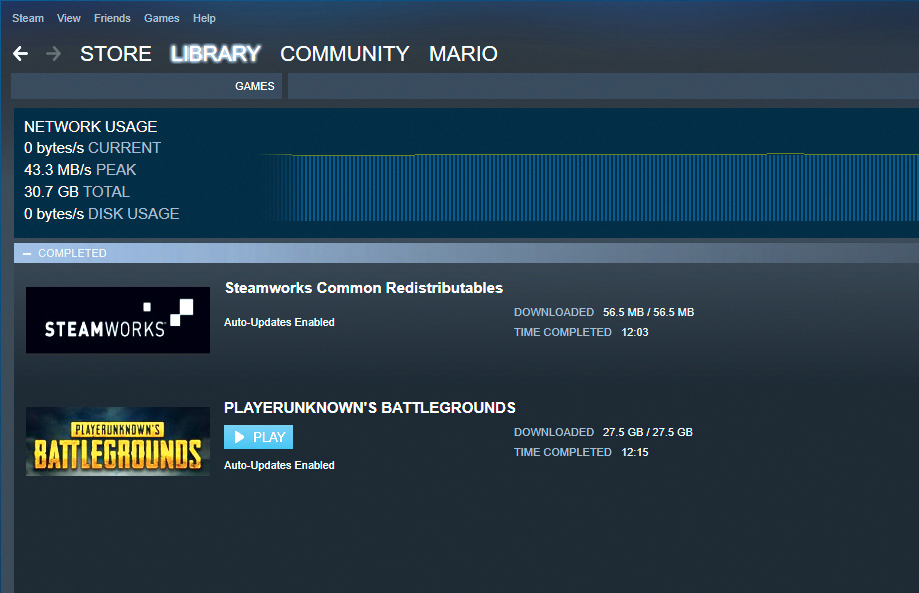Viewport: 919px width, 593px height.
Task: Click the back navigation arrow
Action: pyautogui.click(x=20, y=54)
